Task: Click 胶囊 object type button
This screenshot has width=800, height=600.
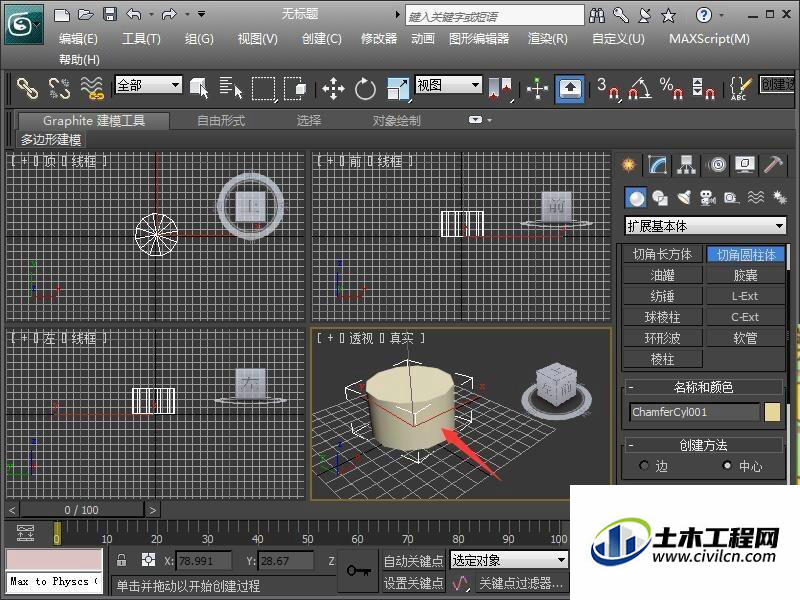Action: click(x=745, y=276)
